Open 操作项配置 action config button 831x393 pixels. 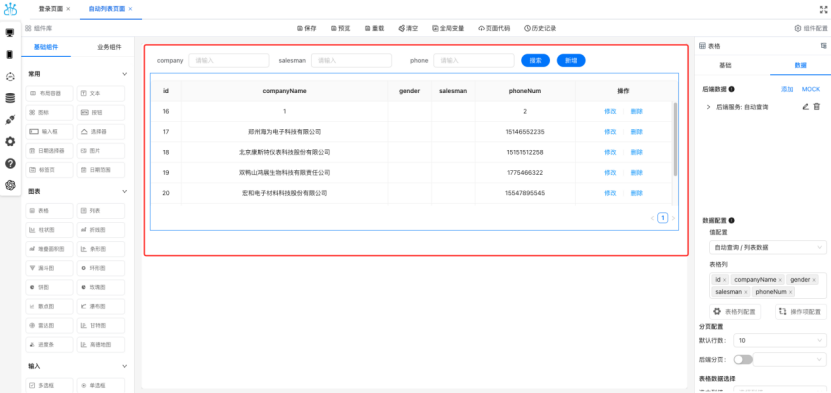click(x=800, y=312)
